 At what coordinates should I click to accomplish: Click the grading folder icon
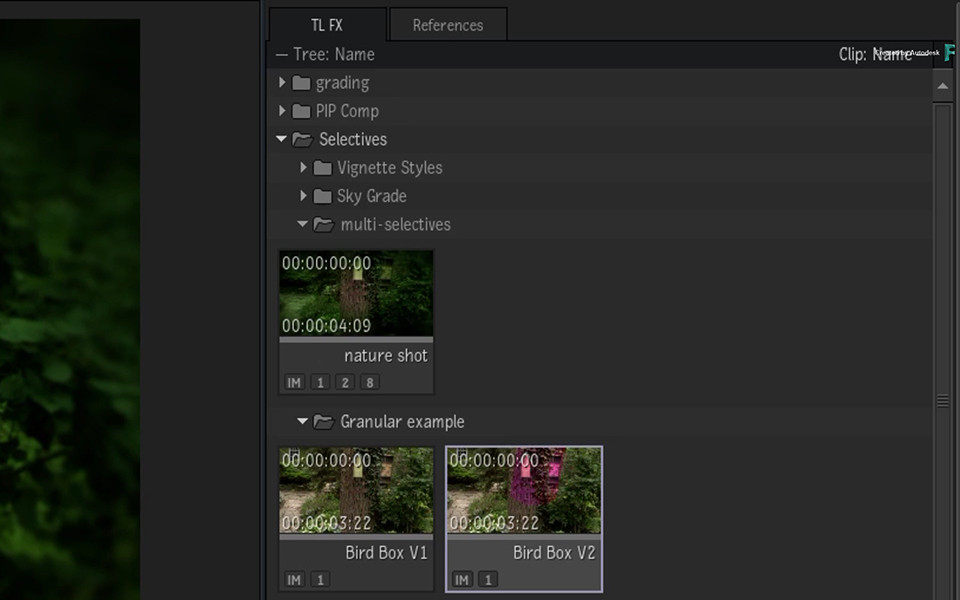point(301,83)
